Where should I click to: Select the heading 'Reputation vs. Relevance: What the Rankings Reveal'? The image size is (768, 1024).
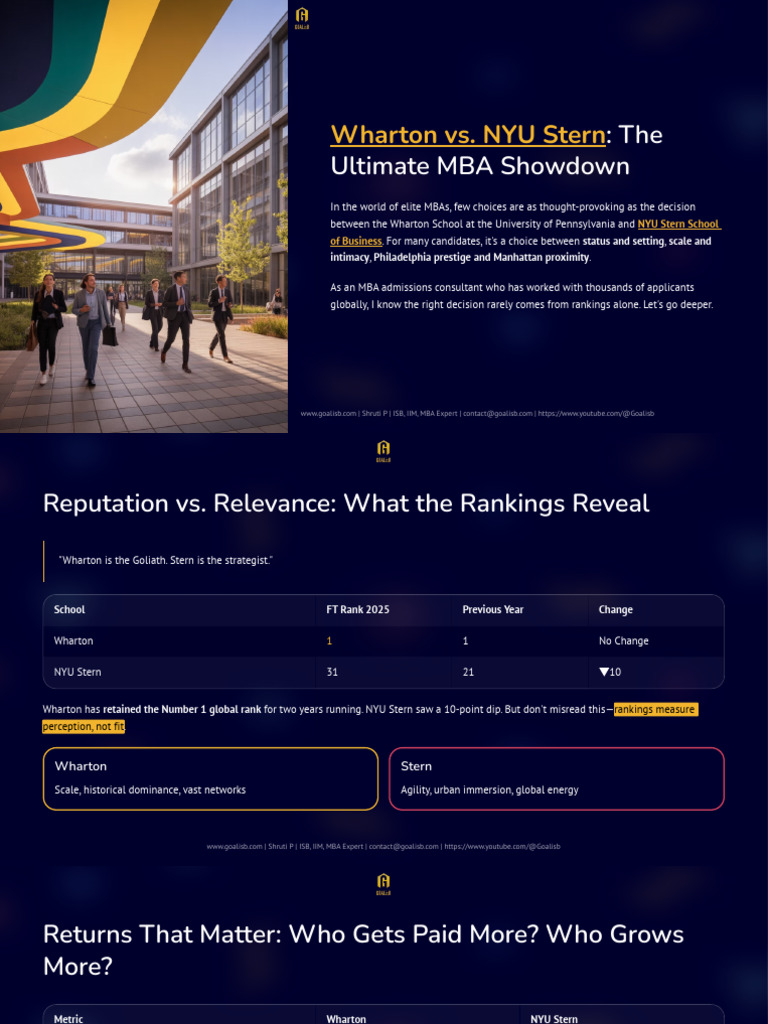coord(346,504)
